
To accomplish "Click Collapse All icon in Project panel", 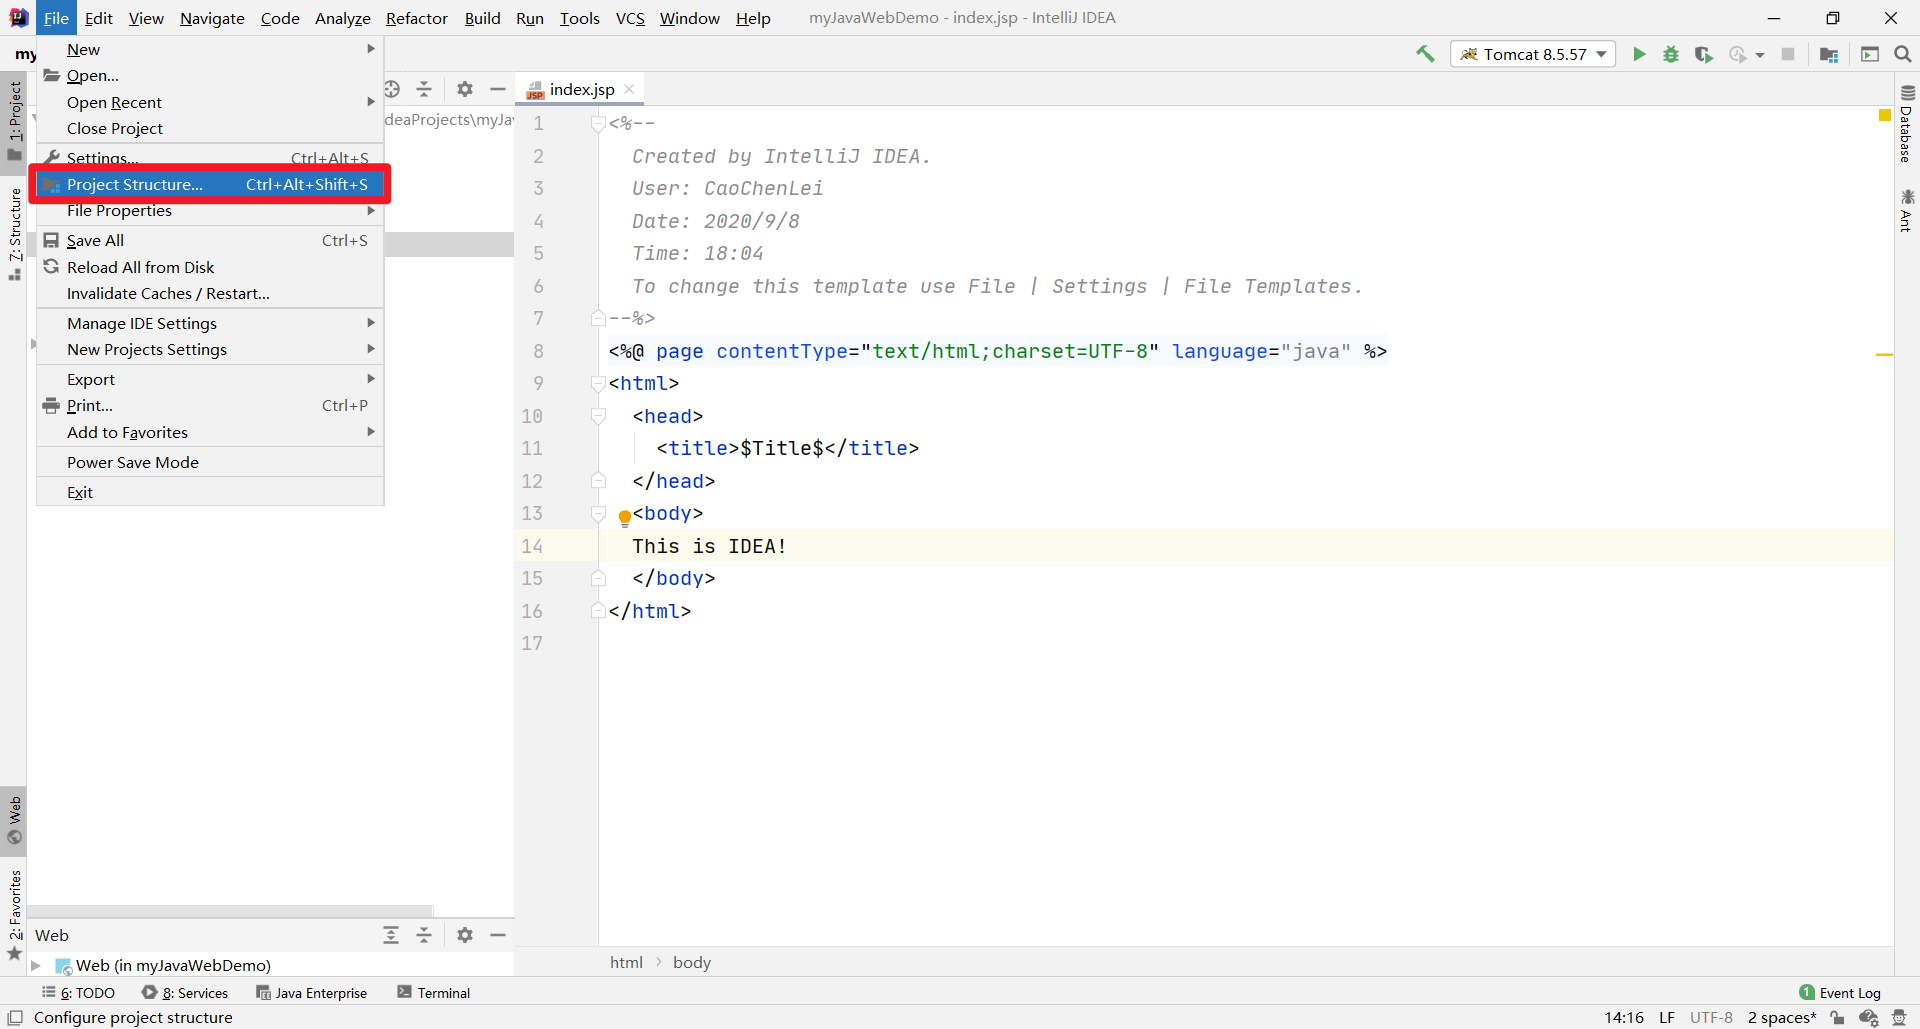I will [424, 89].
